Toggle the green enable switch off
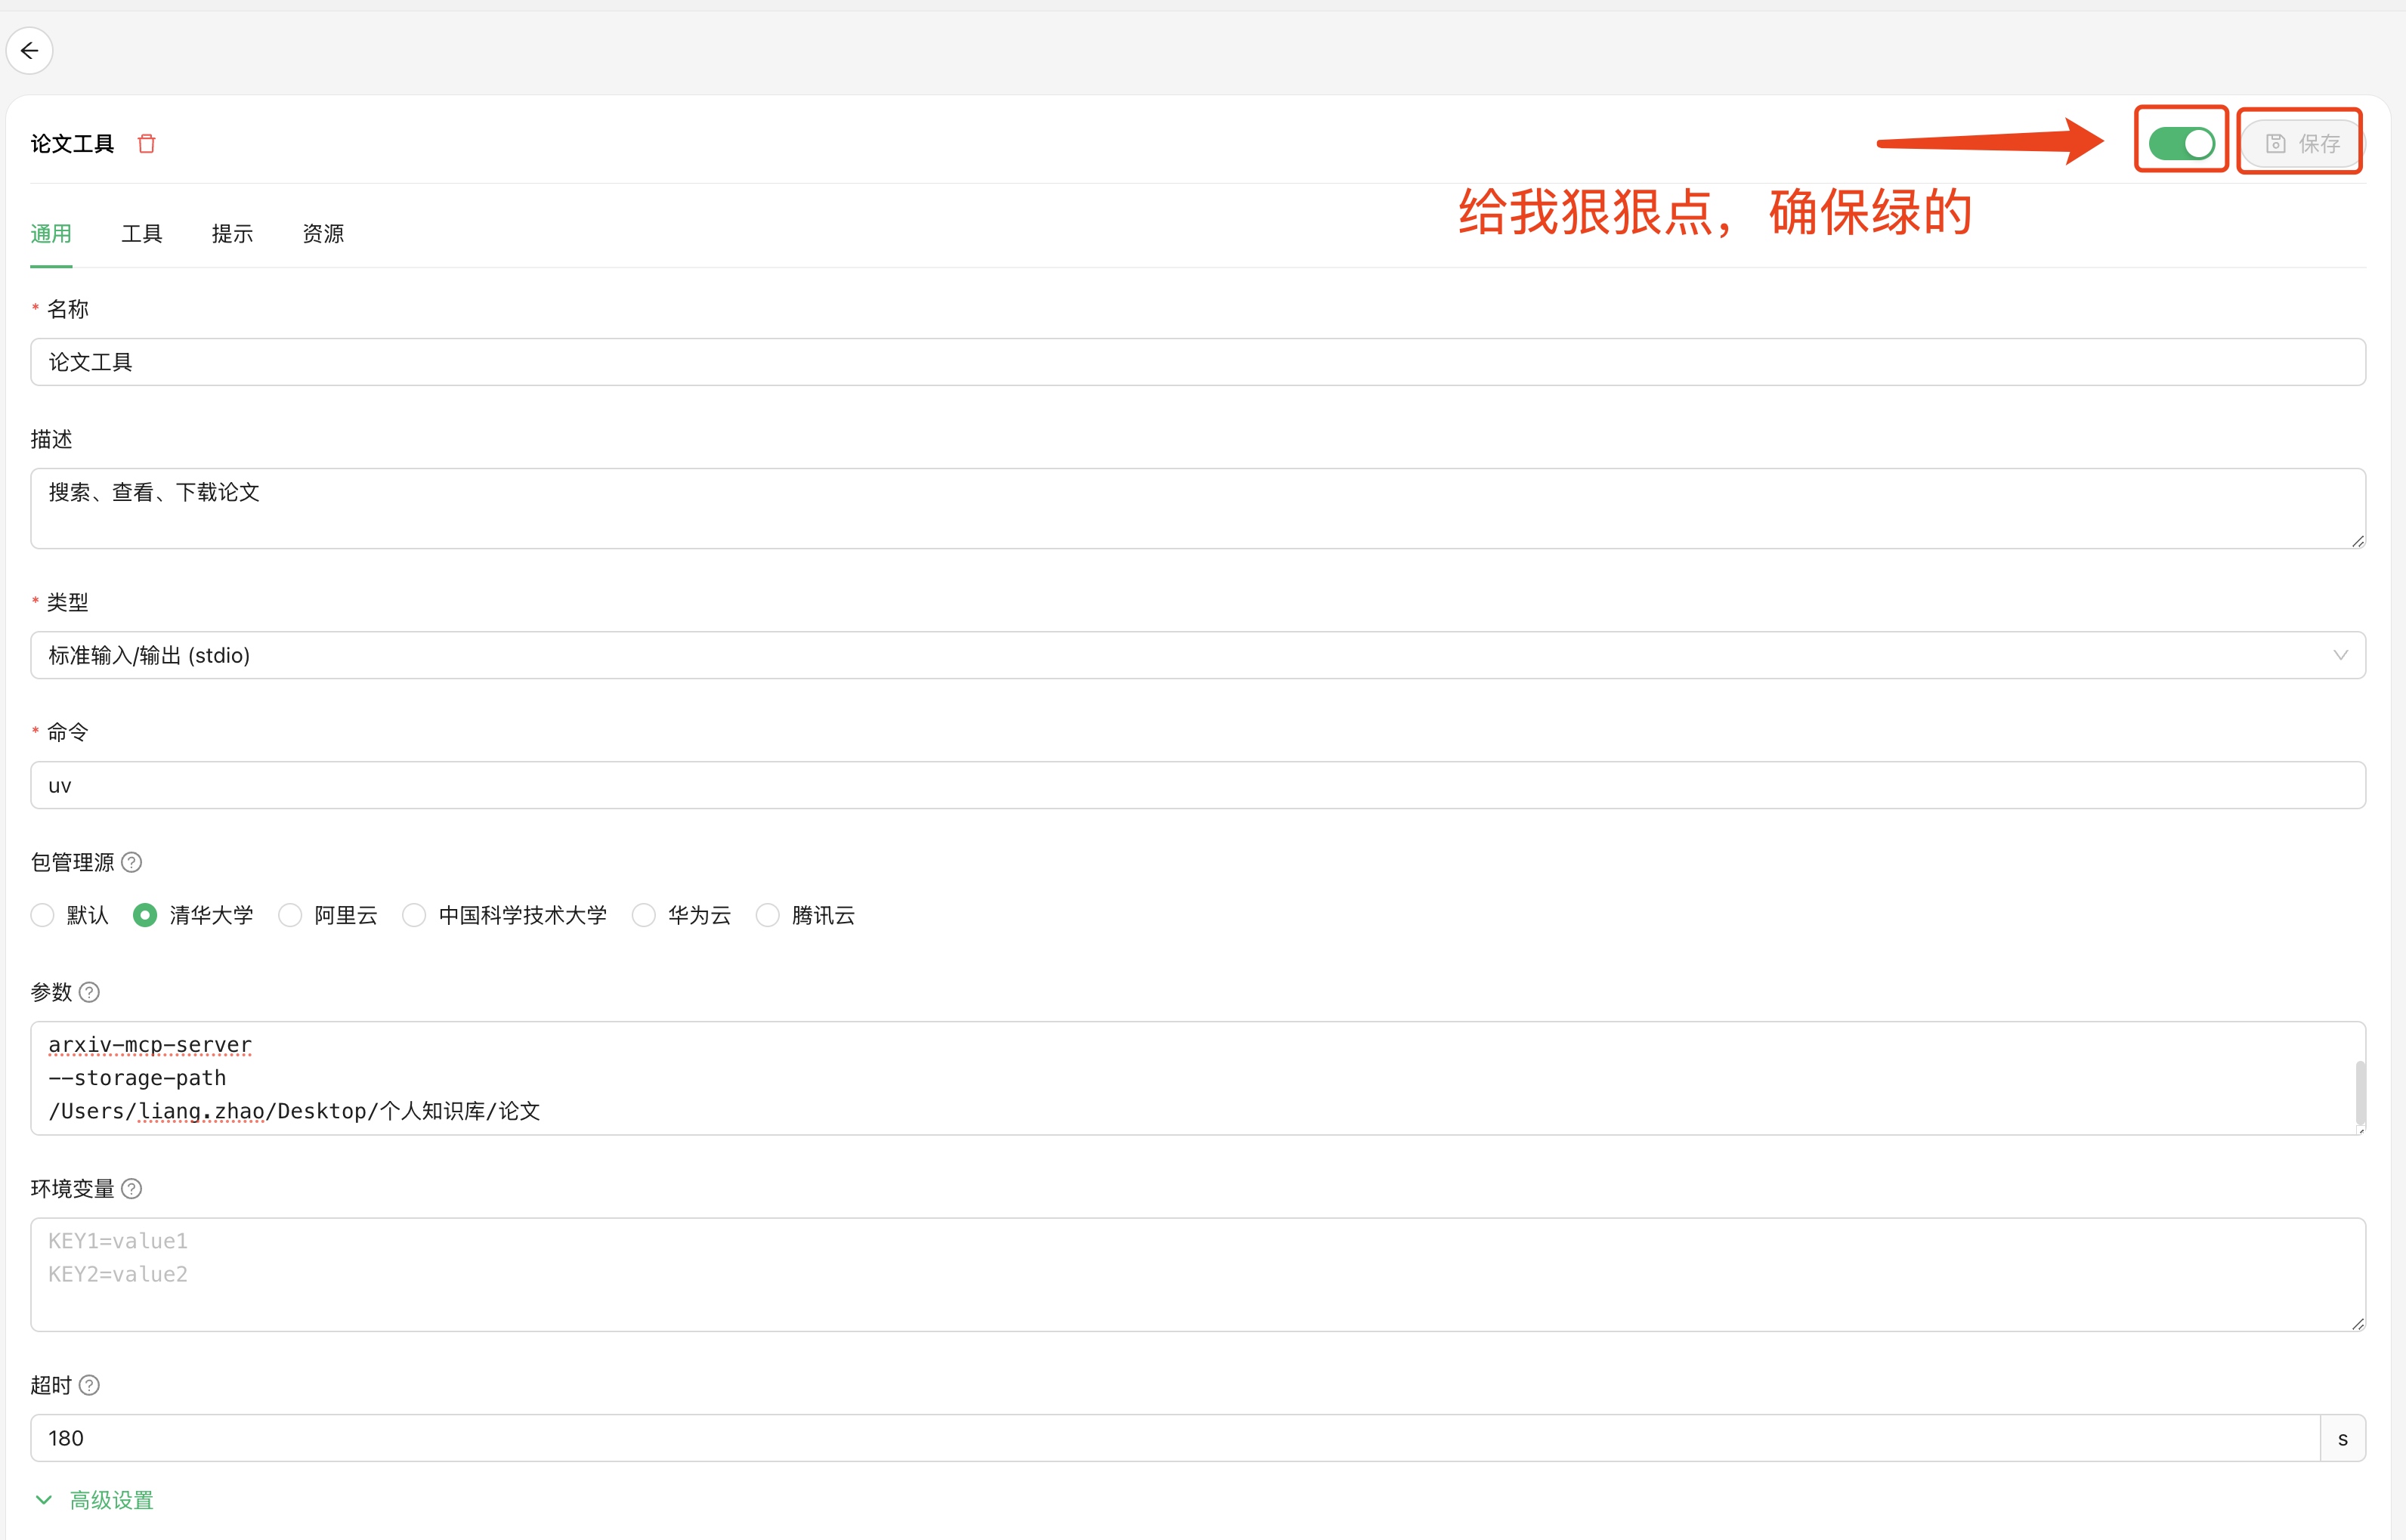The width and height of the screenshot is (2406, 1540). [2181, 143]
